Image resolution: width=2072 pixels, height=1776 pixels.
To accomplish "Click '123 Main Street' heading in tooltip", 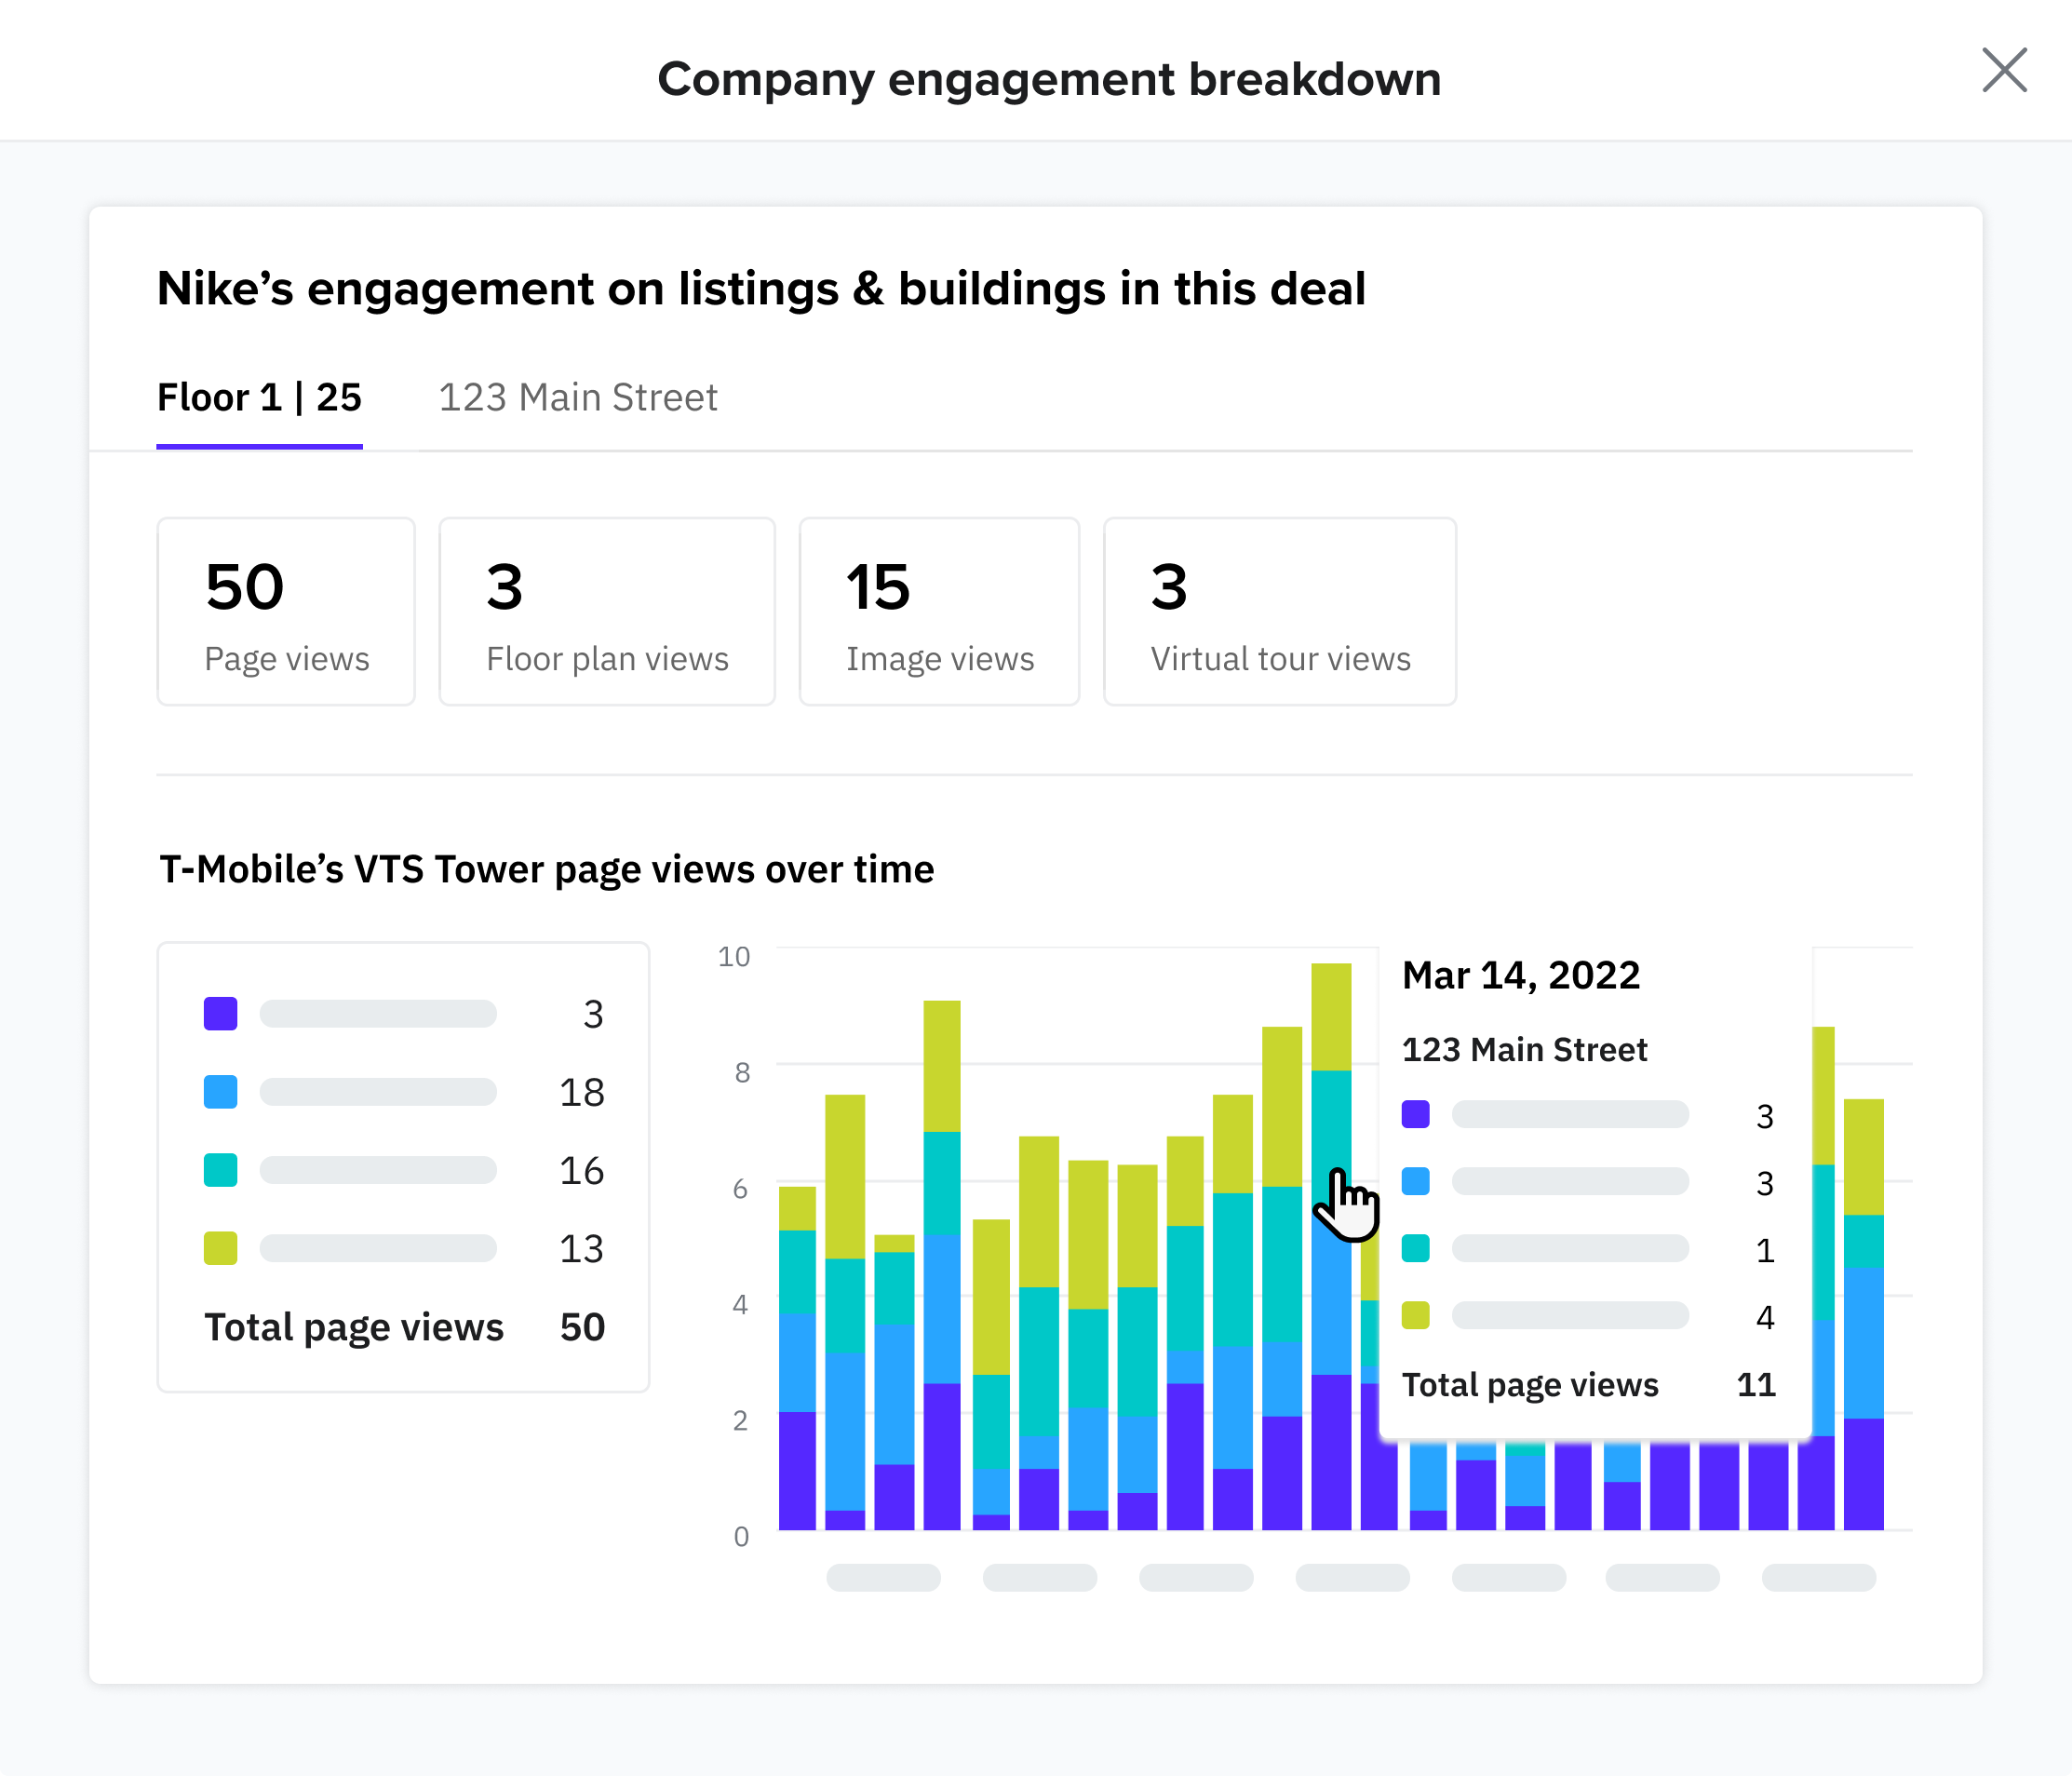I will 1524,1050.
